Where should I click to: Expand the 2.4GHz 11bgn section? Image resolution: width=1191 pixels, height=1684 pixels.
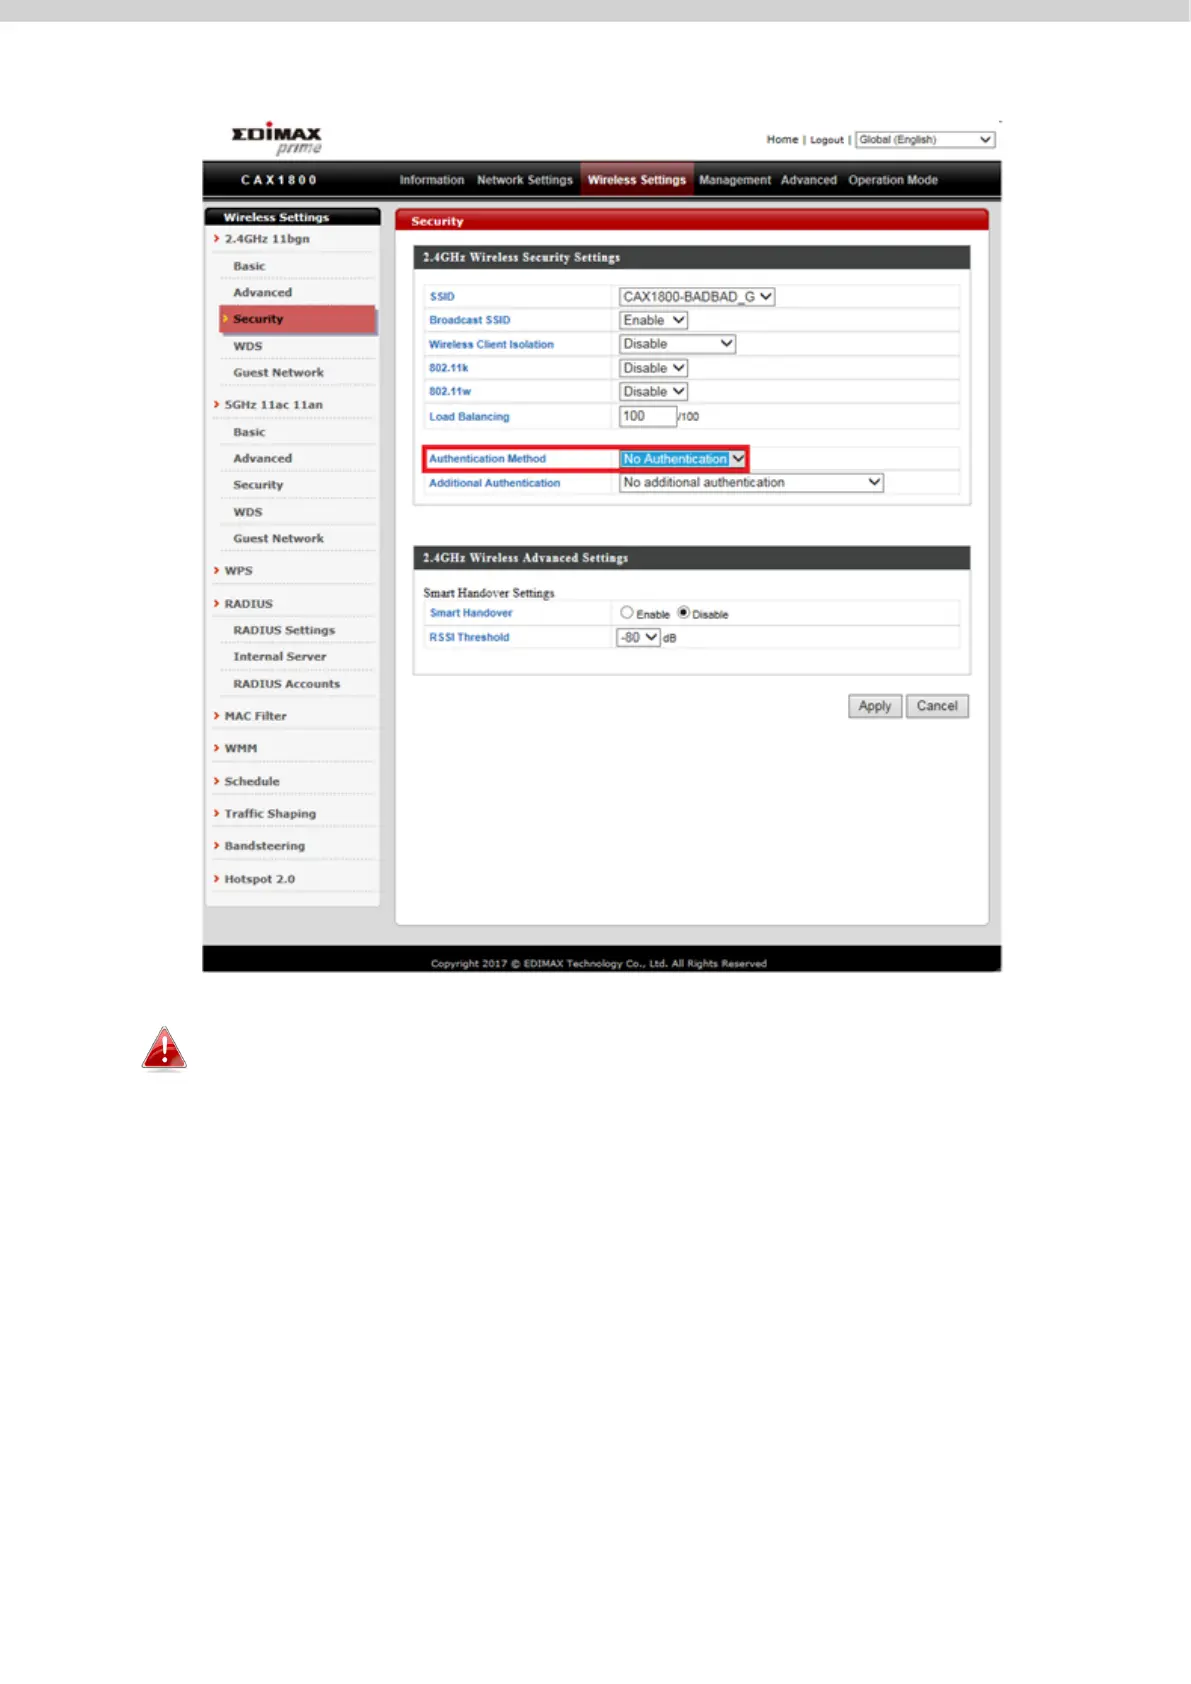tap(267, 239)
